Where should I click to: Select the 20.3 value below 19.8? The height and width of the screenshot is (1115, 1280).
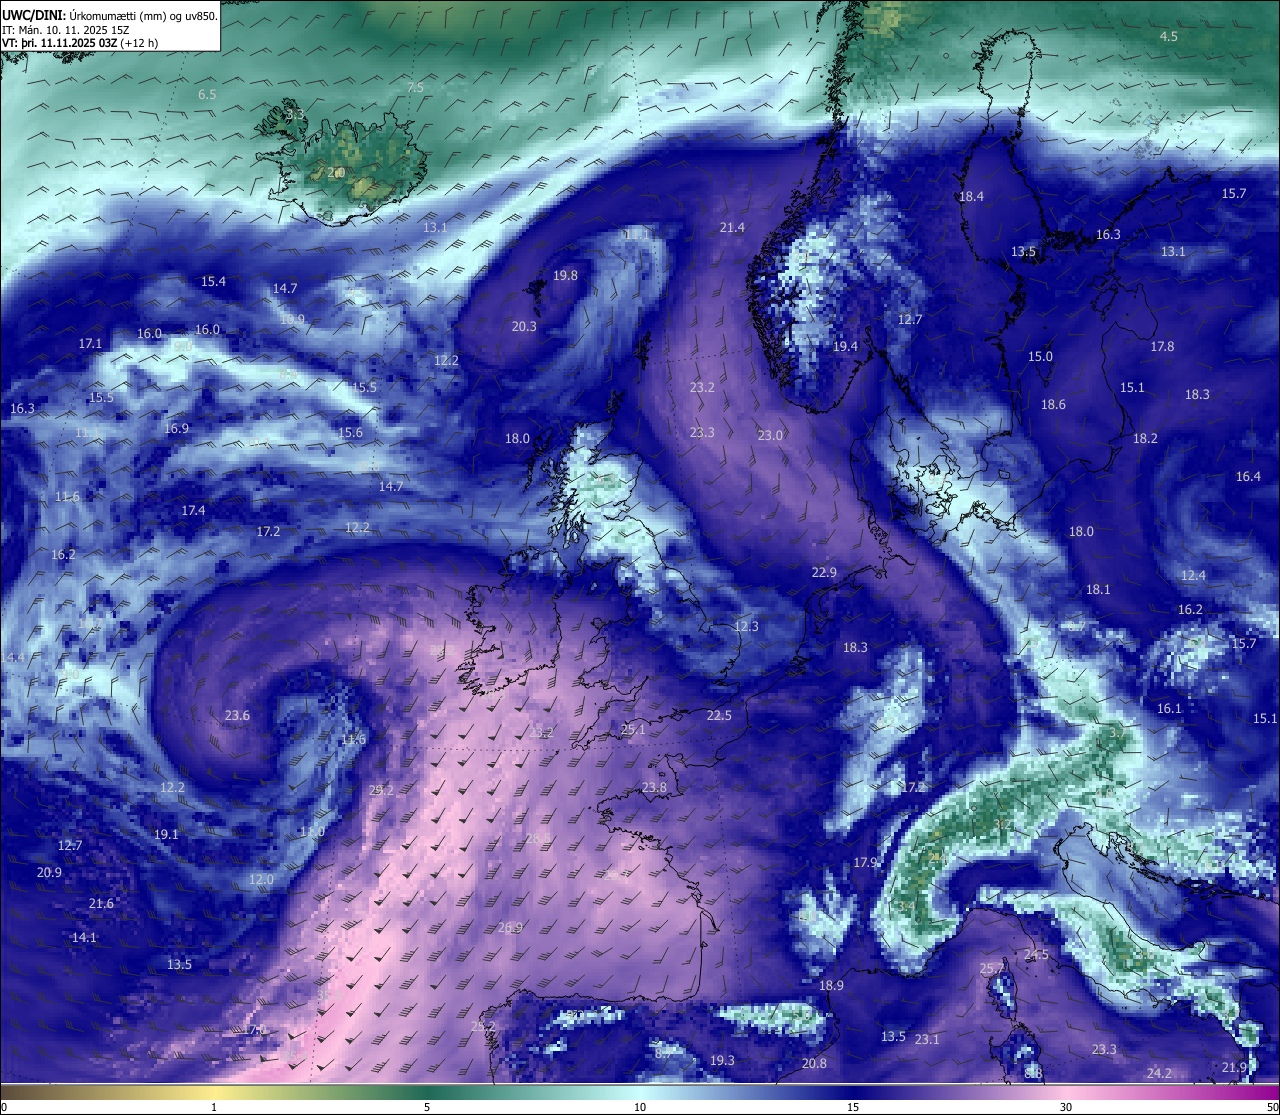(524, 327)
